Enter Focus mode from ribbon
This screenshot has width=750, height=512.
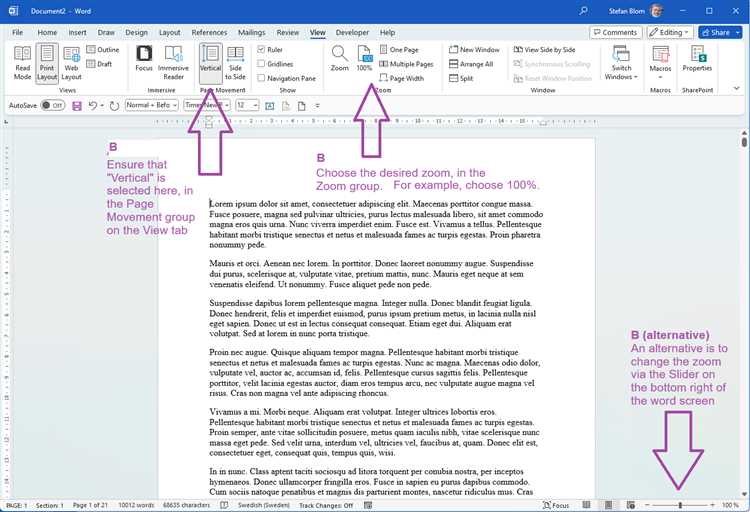144,59
